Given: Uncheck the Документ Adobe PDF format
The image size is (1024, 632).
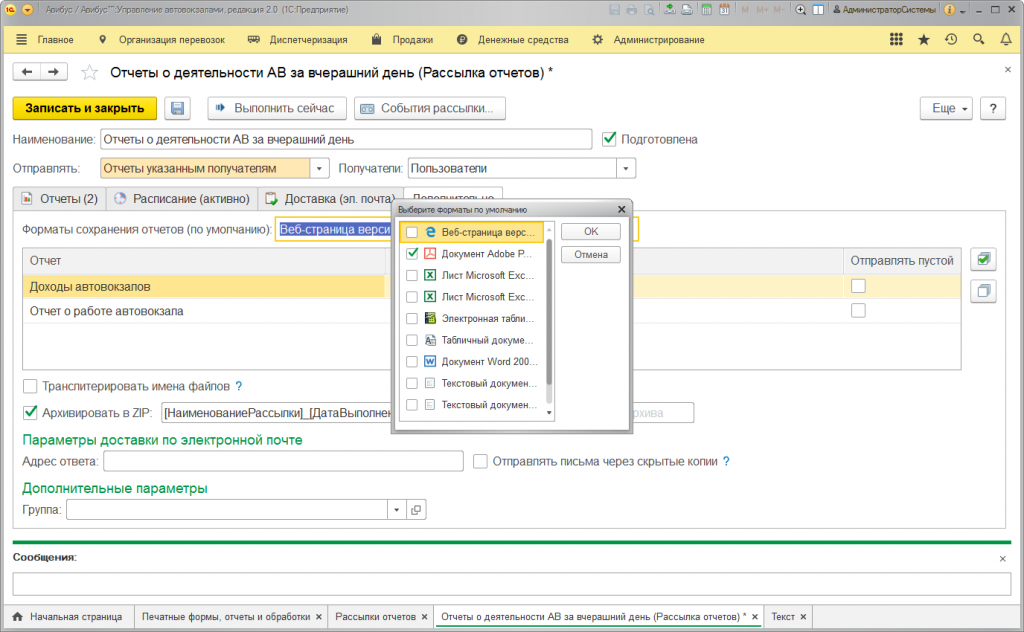Looking at the screenshot, I should 412,254.
